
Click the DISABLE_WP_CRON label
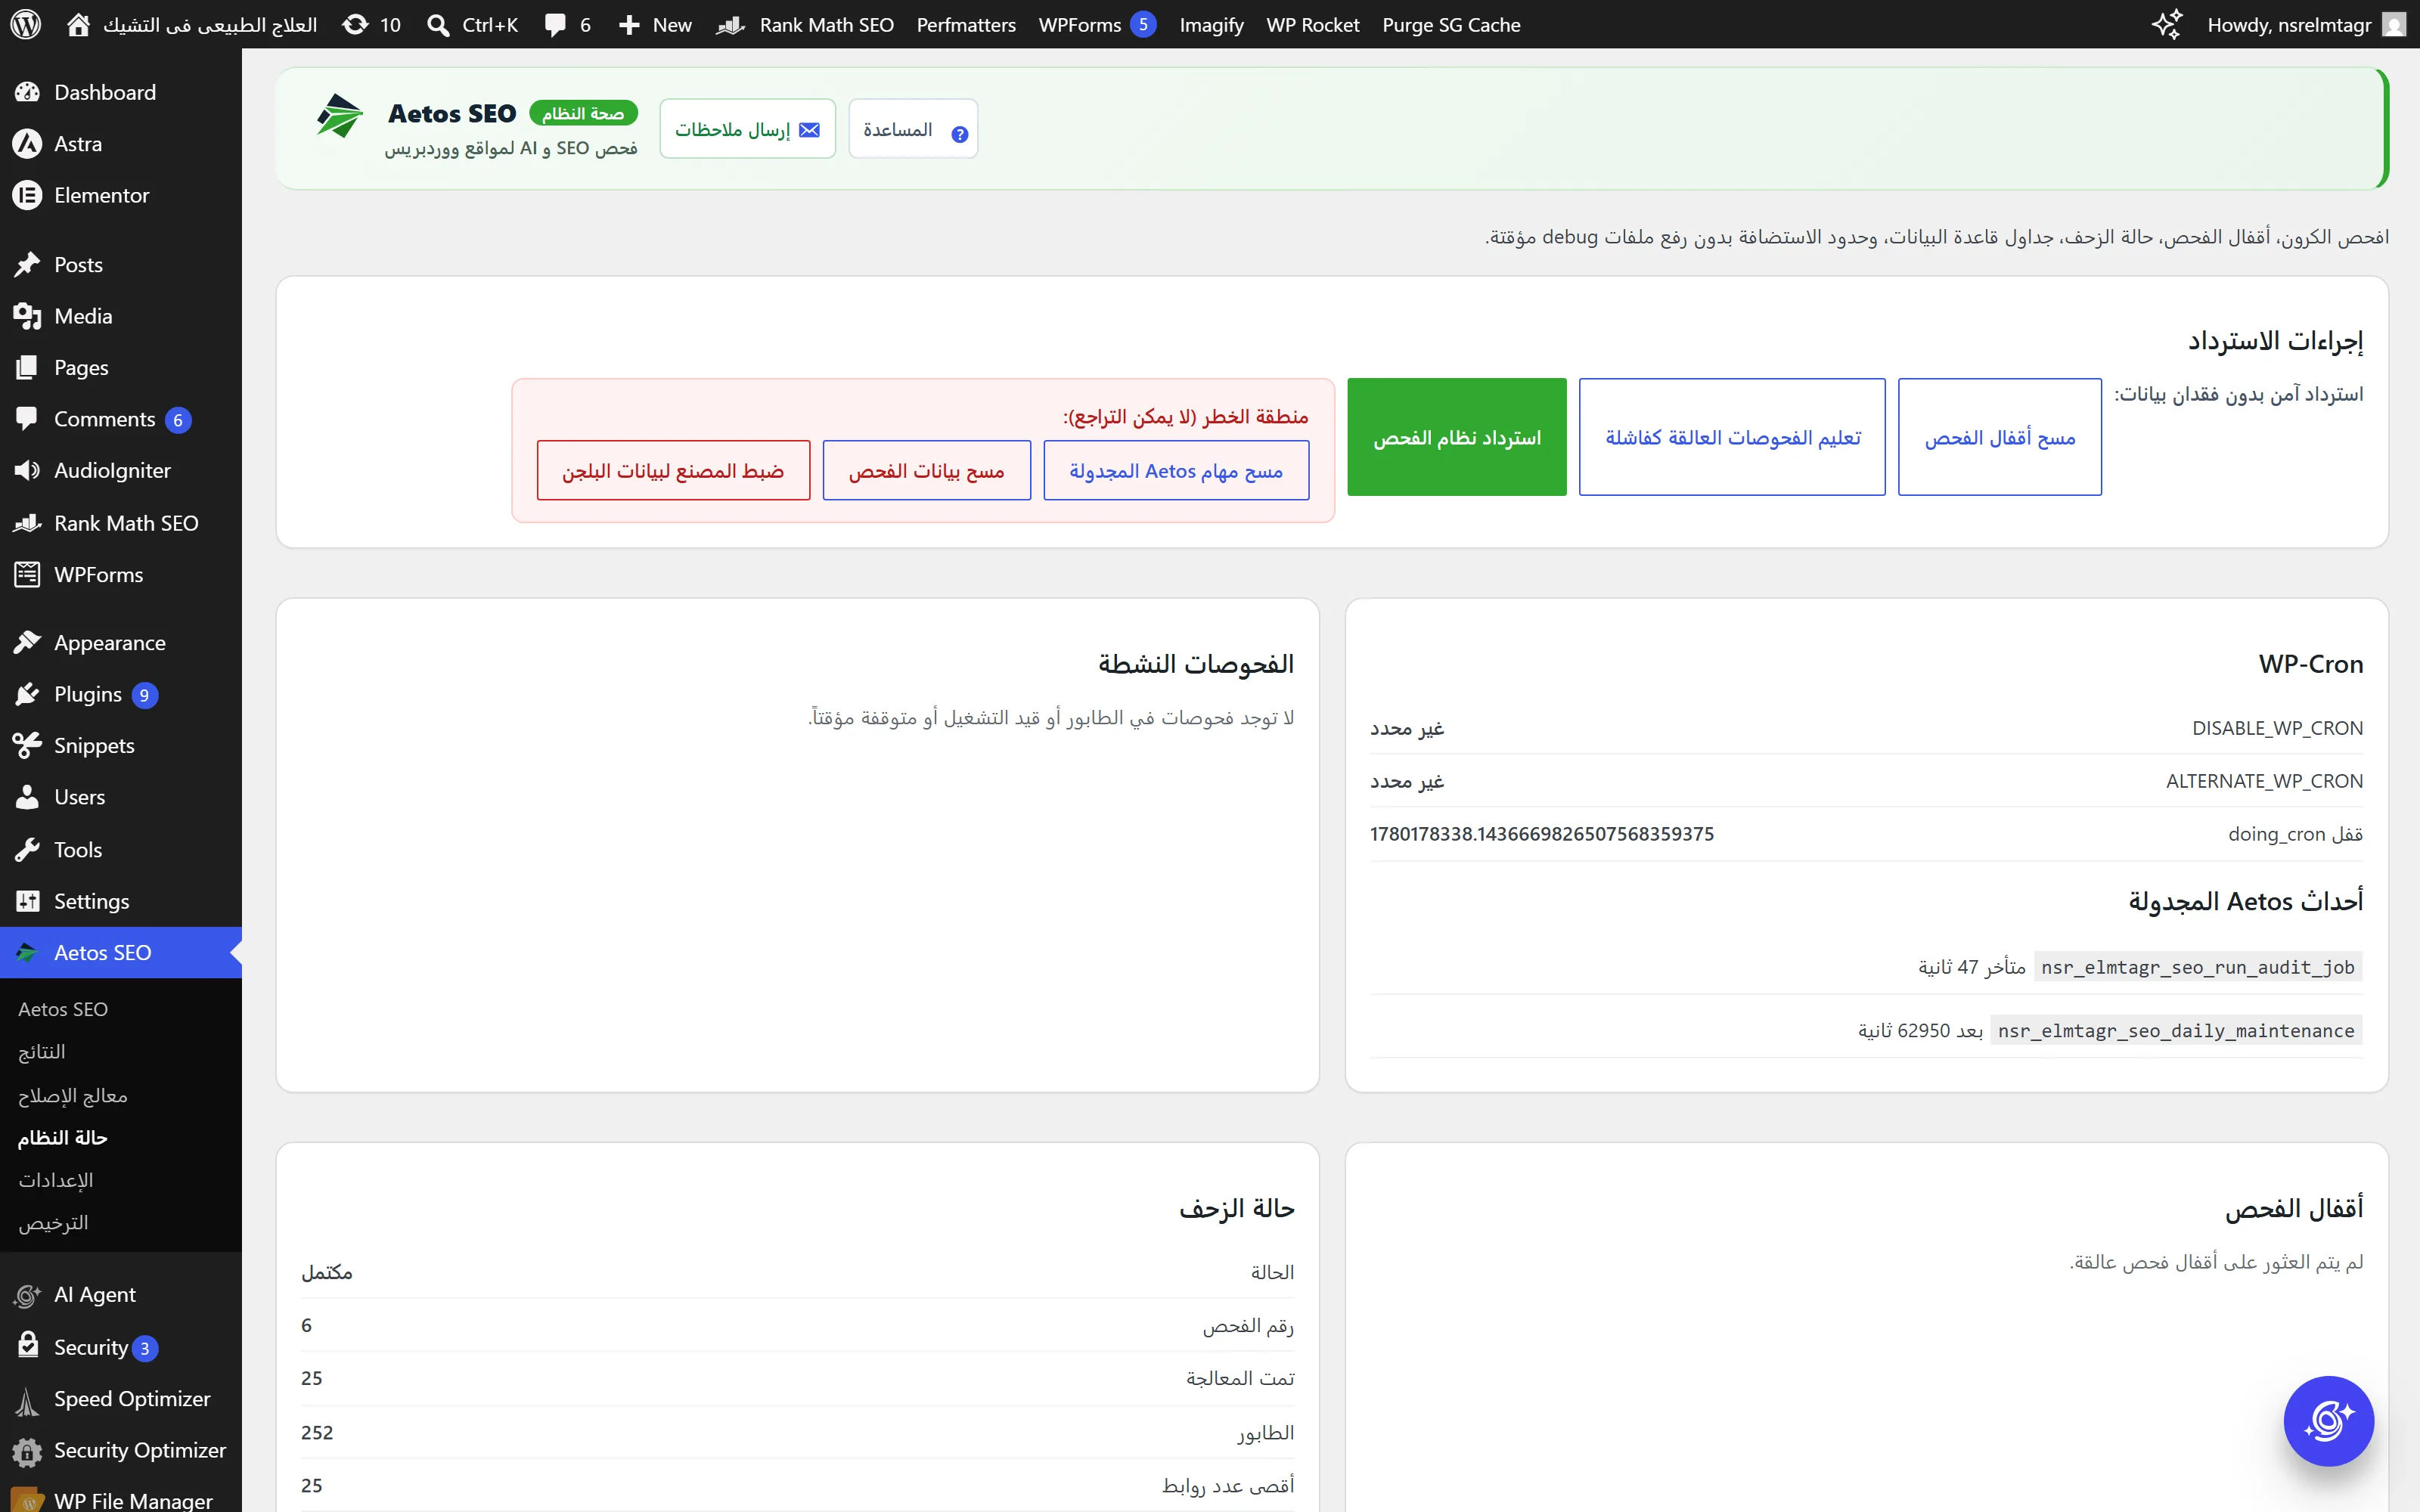[x=2277, y=728]
